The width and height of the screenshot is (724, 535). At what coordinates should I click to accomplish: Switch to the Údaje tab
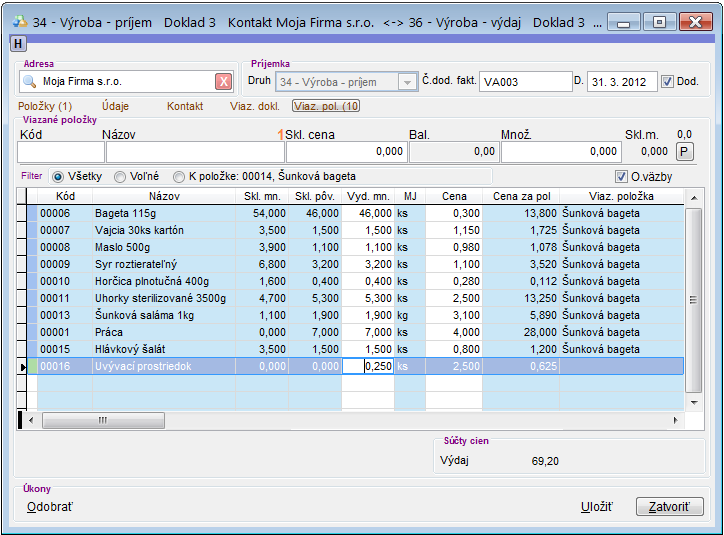tap(115, 105)
